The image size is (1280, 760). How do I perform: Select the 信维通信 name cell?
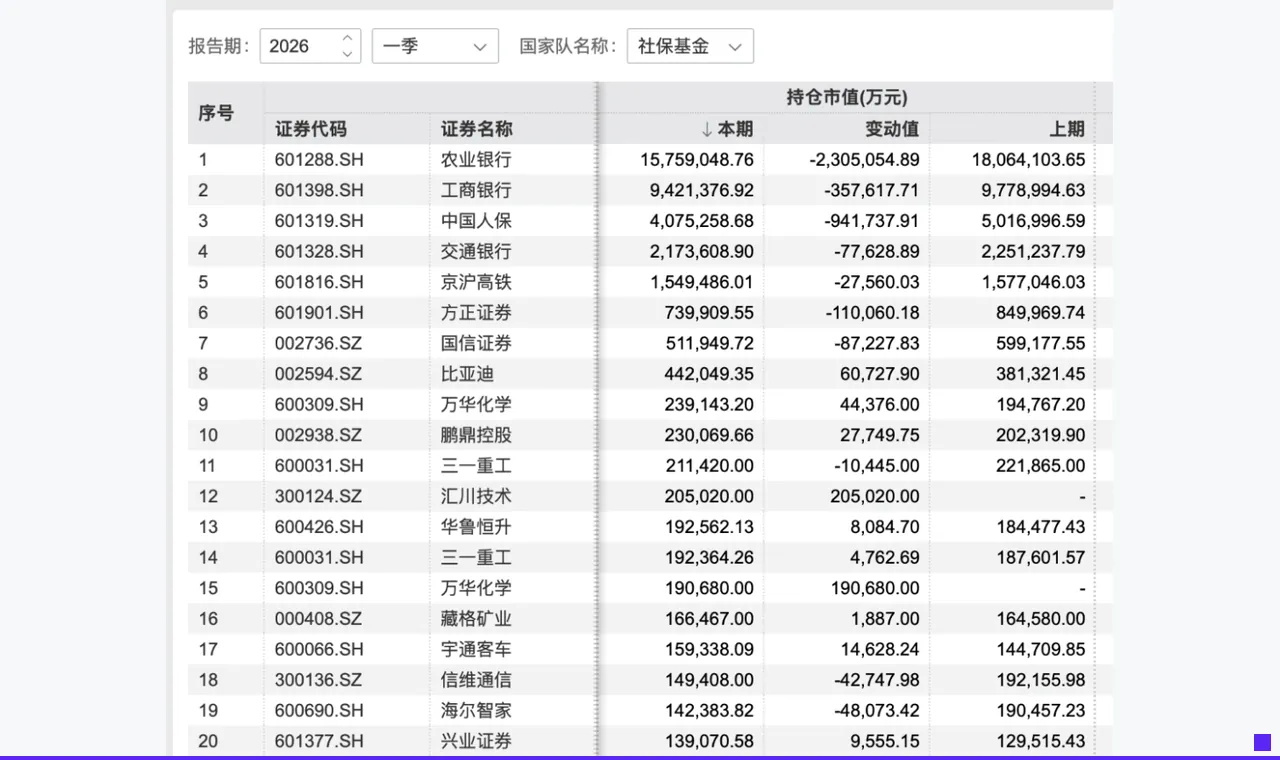[x=476, y=680]
